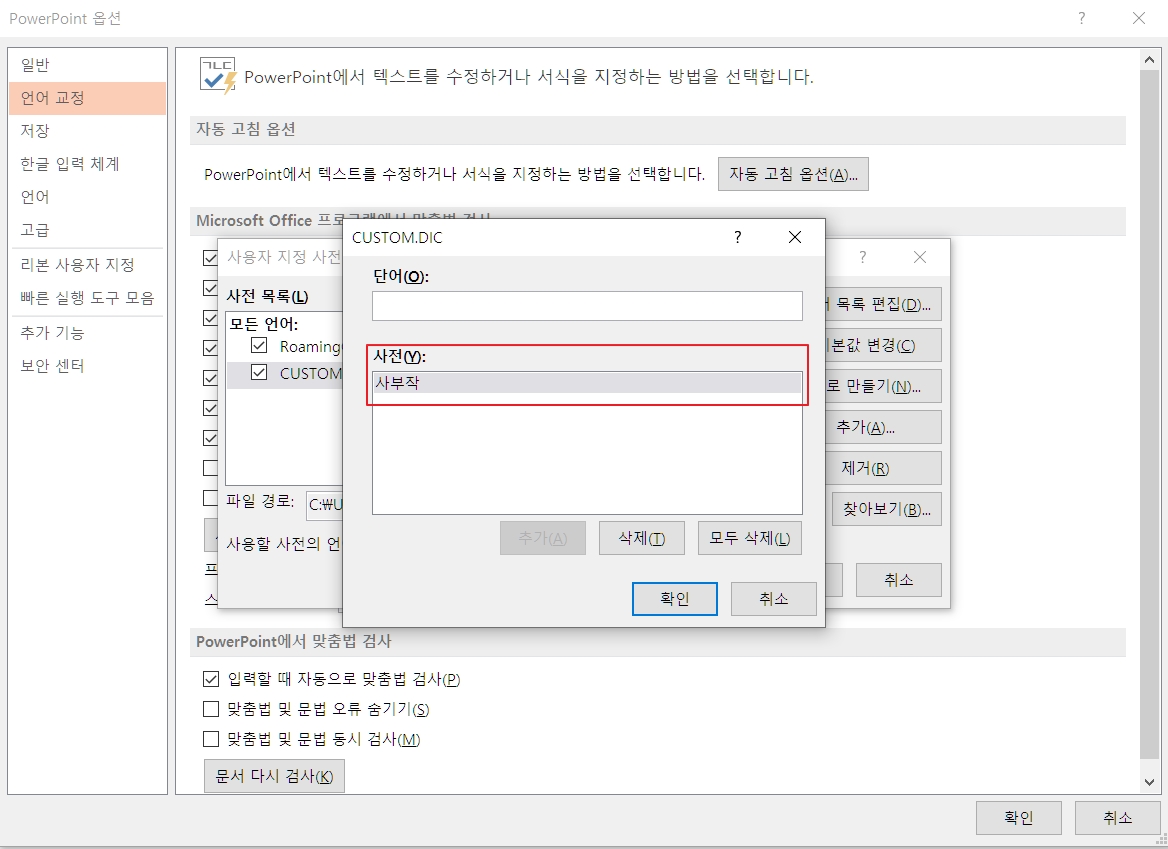Open 저장 options category
This screenshot has width=1168, height=849.
pos(87,131)
